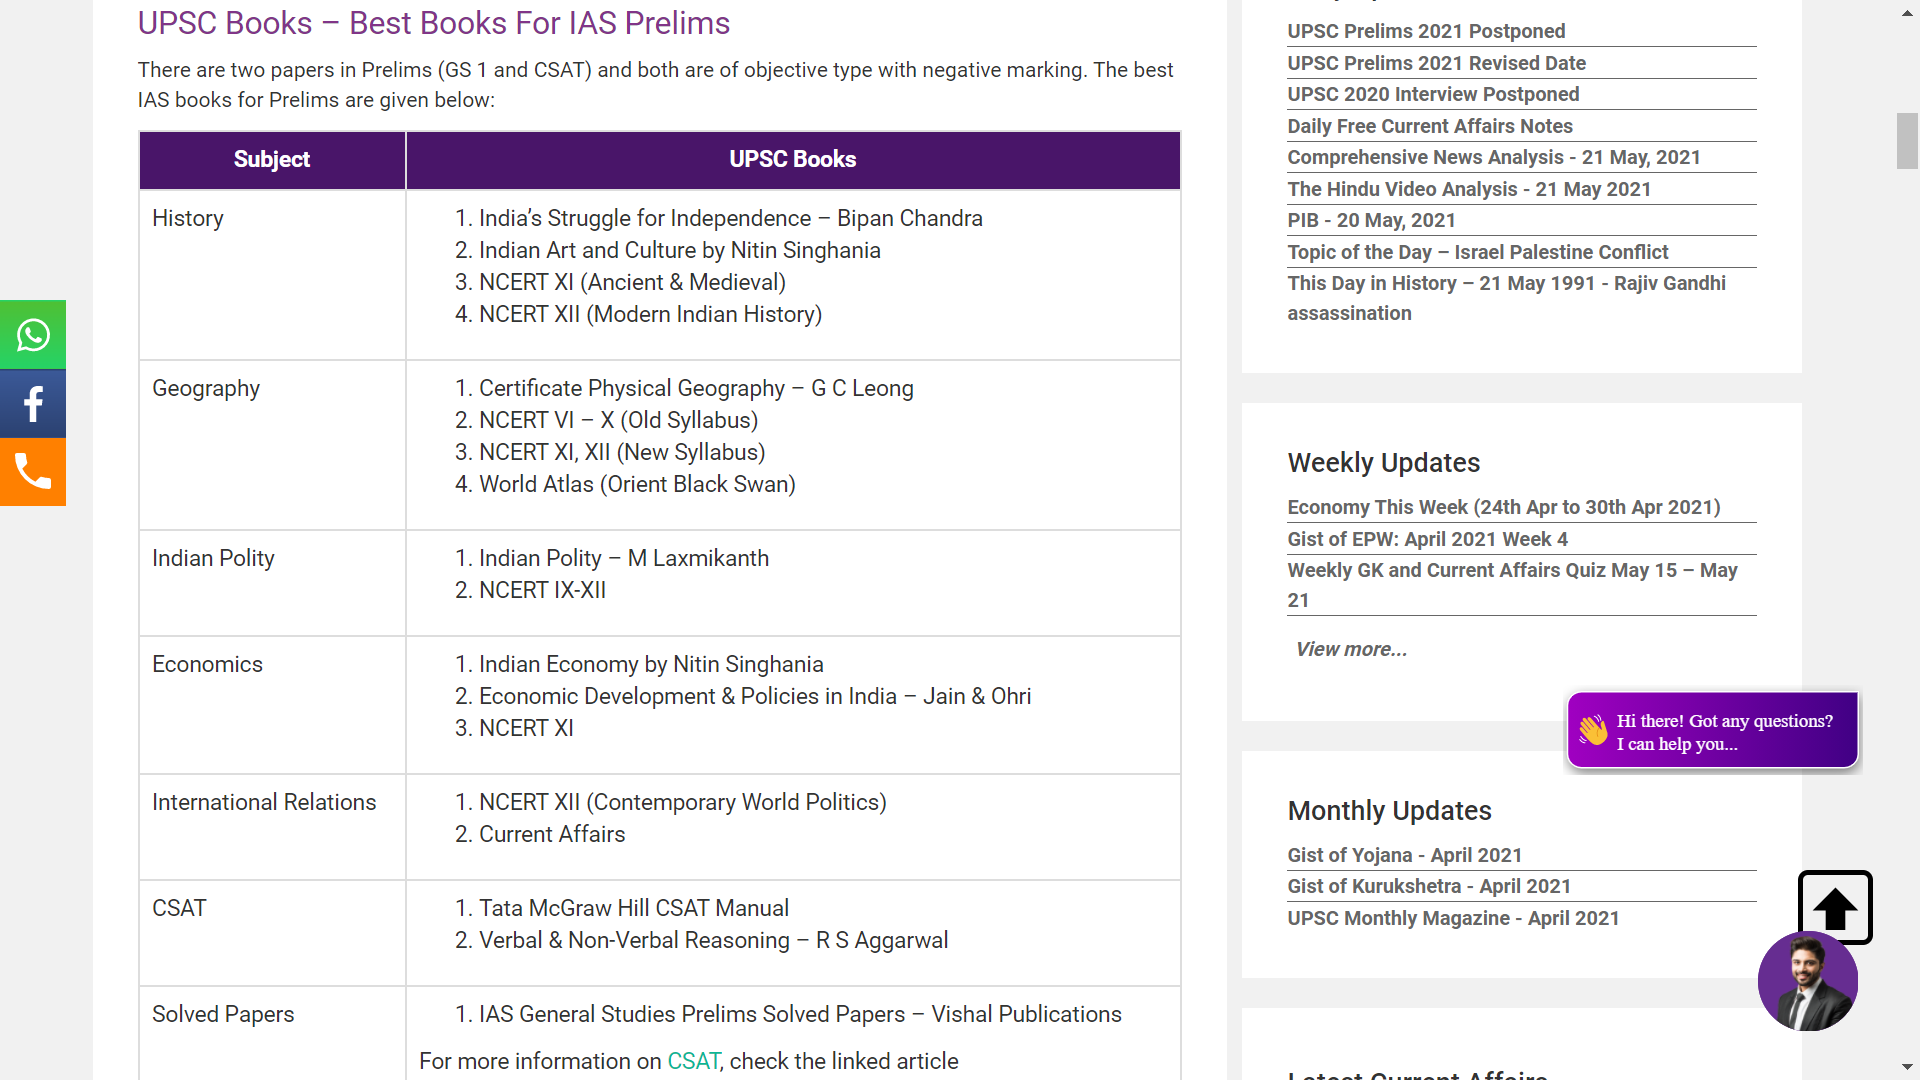Click the scrollbar down arrow
This screenshot has width=1920, height=1080.
coord(1908,1067)
